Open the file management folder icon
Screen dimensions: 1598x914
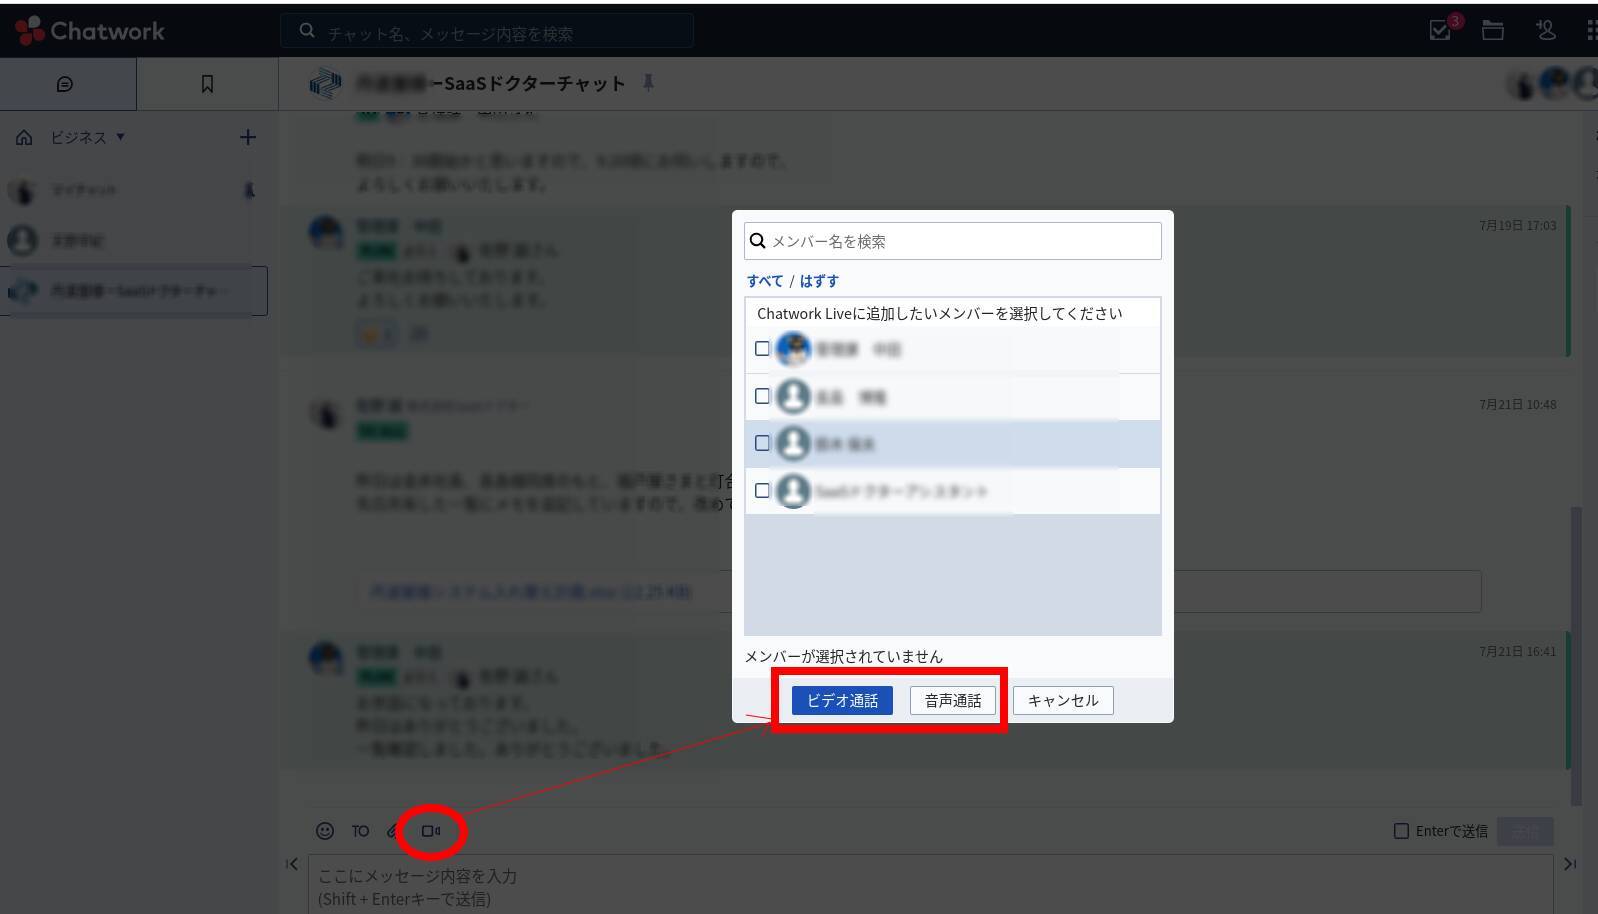click(1493, 30)
